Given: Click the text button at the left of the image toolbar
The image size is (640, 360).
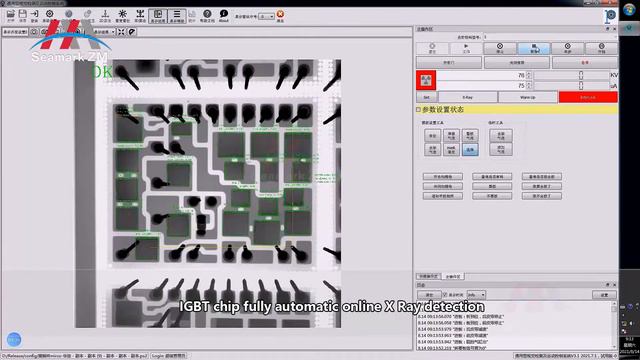Looking at the screenshot, I should [x=16, y=32].
